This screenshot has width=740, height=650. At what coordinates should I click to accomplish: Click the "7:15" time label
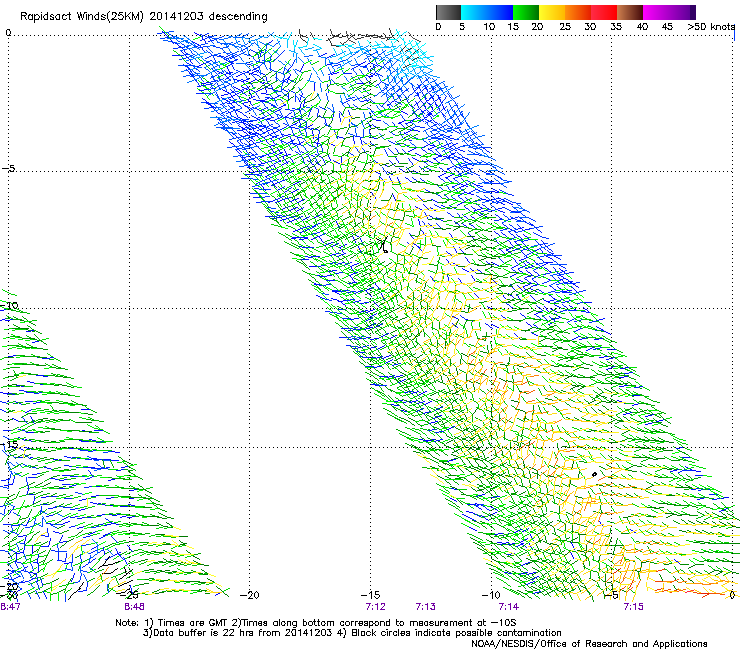(633, 607)
